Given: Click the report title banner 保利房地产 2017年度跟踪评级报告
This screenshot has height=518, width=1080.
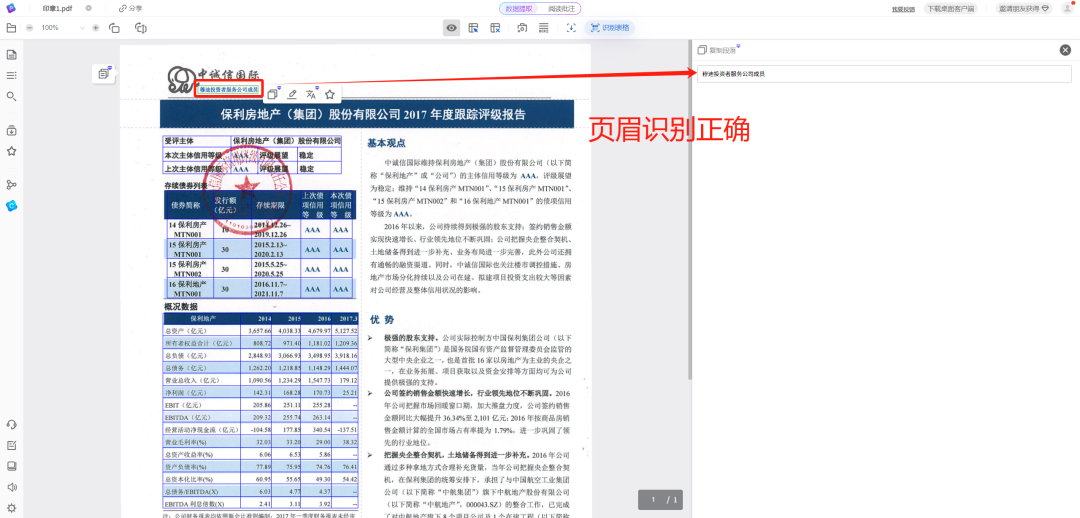Looking at the screenshot, I should click(x=366, y=114).
